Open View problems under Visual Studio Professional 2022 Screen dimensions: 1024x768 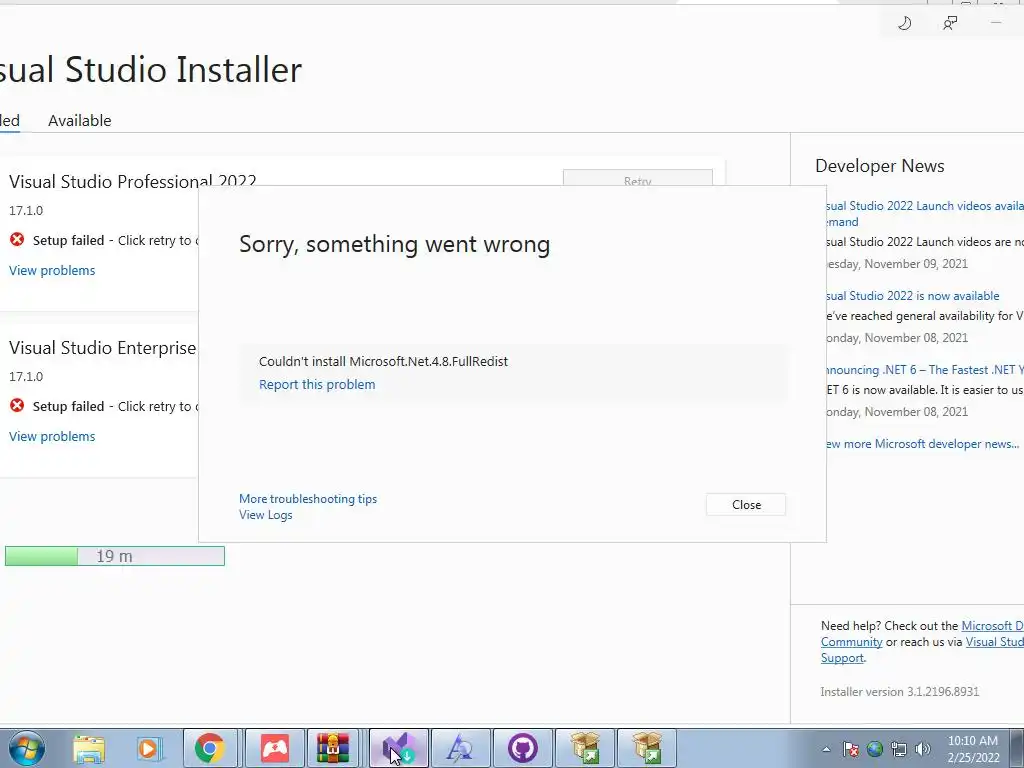tap(52, 270)
